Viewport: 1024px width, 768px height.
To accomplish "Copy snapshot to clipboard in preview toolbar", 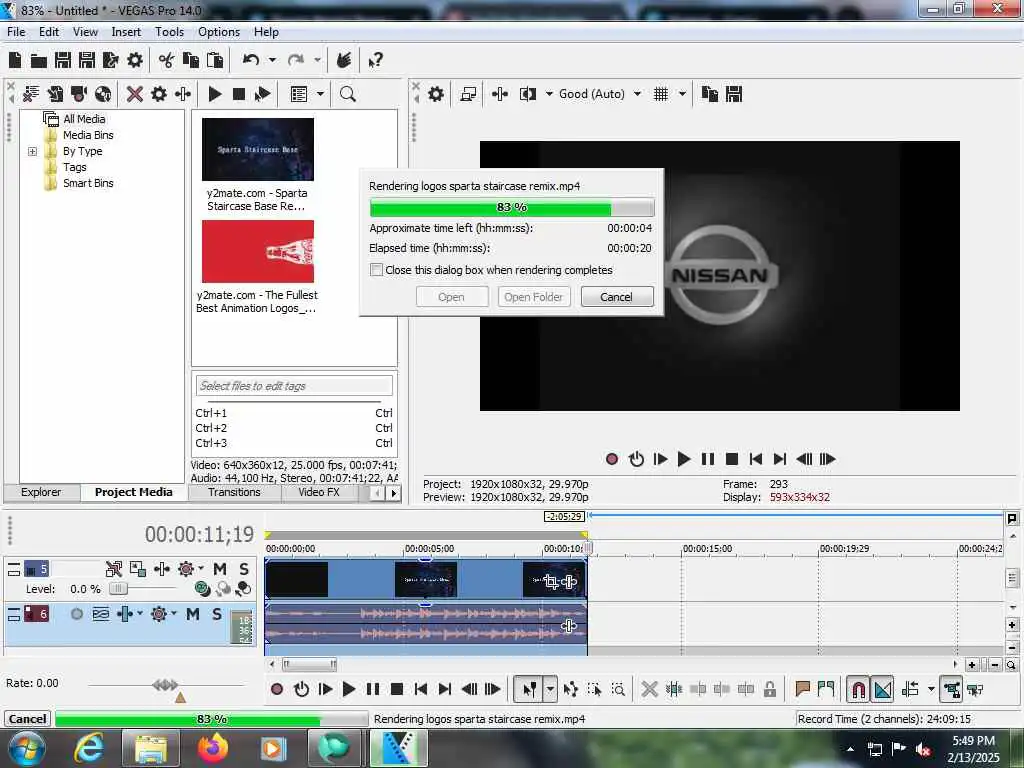I will point(709,94).
